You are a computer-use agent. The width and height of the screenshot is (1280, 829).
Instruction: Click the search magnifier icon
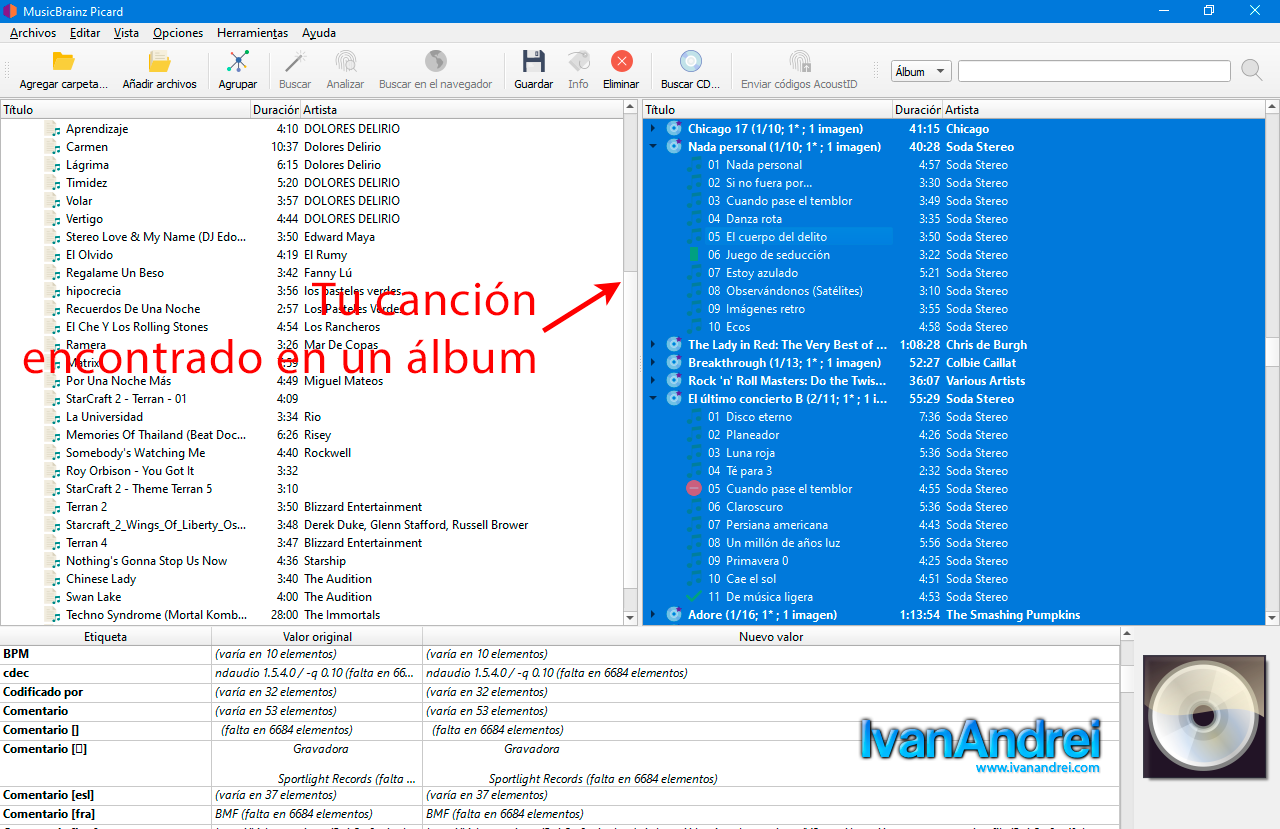(1251, 70)
